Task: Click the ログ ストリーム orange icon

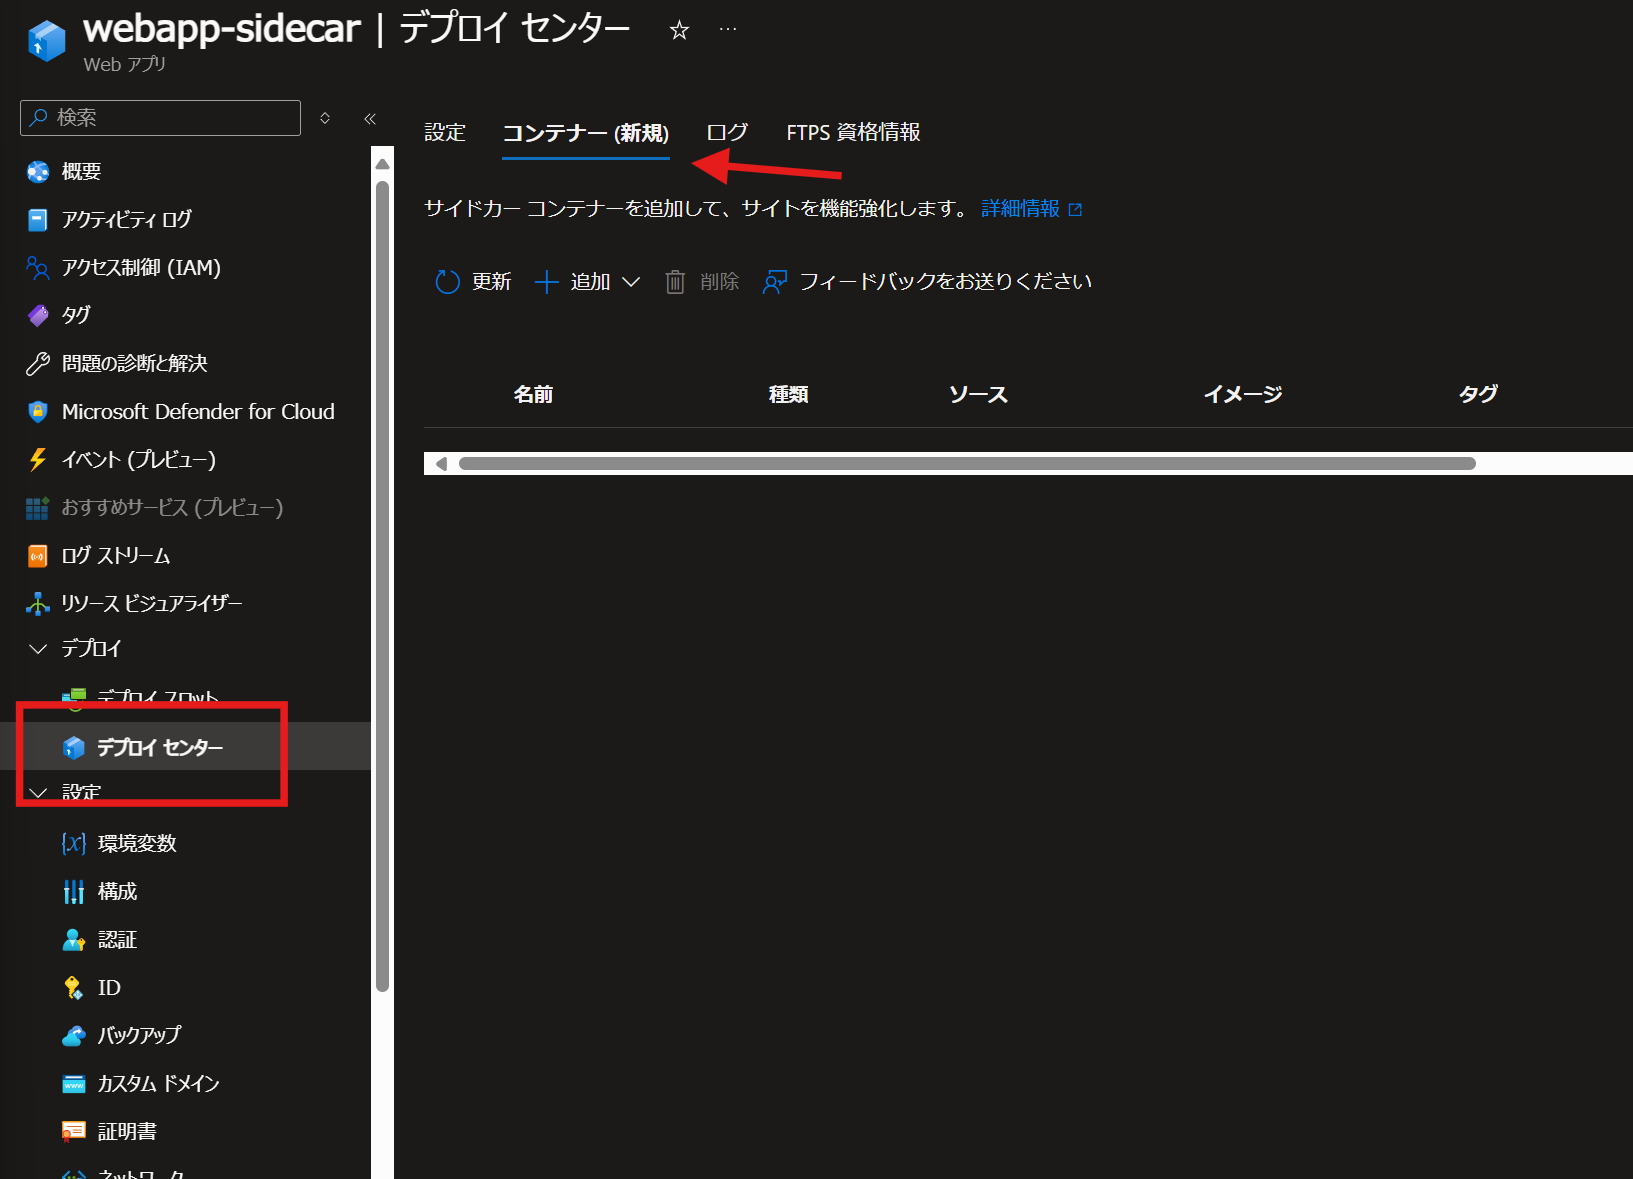Action: pyautogui.click(x=38, y=556)
